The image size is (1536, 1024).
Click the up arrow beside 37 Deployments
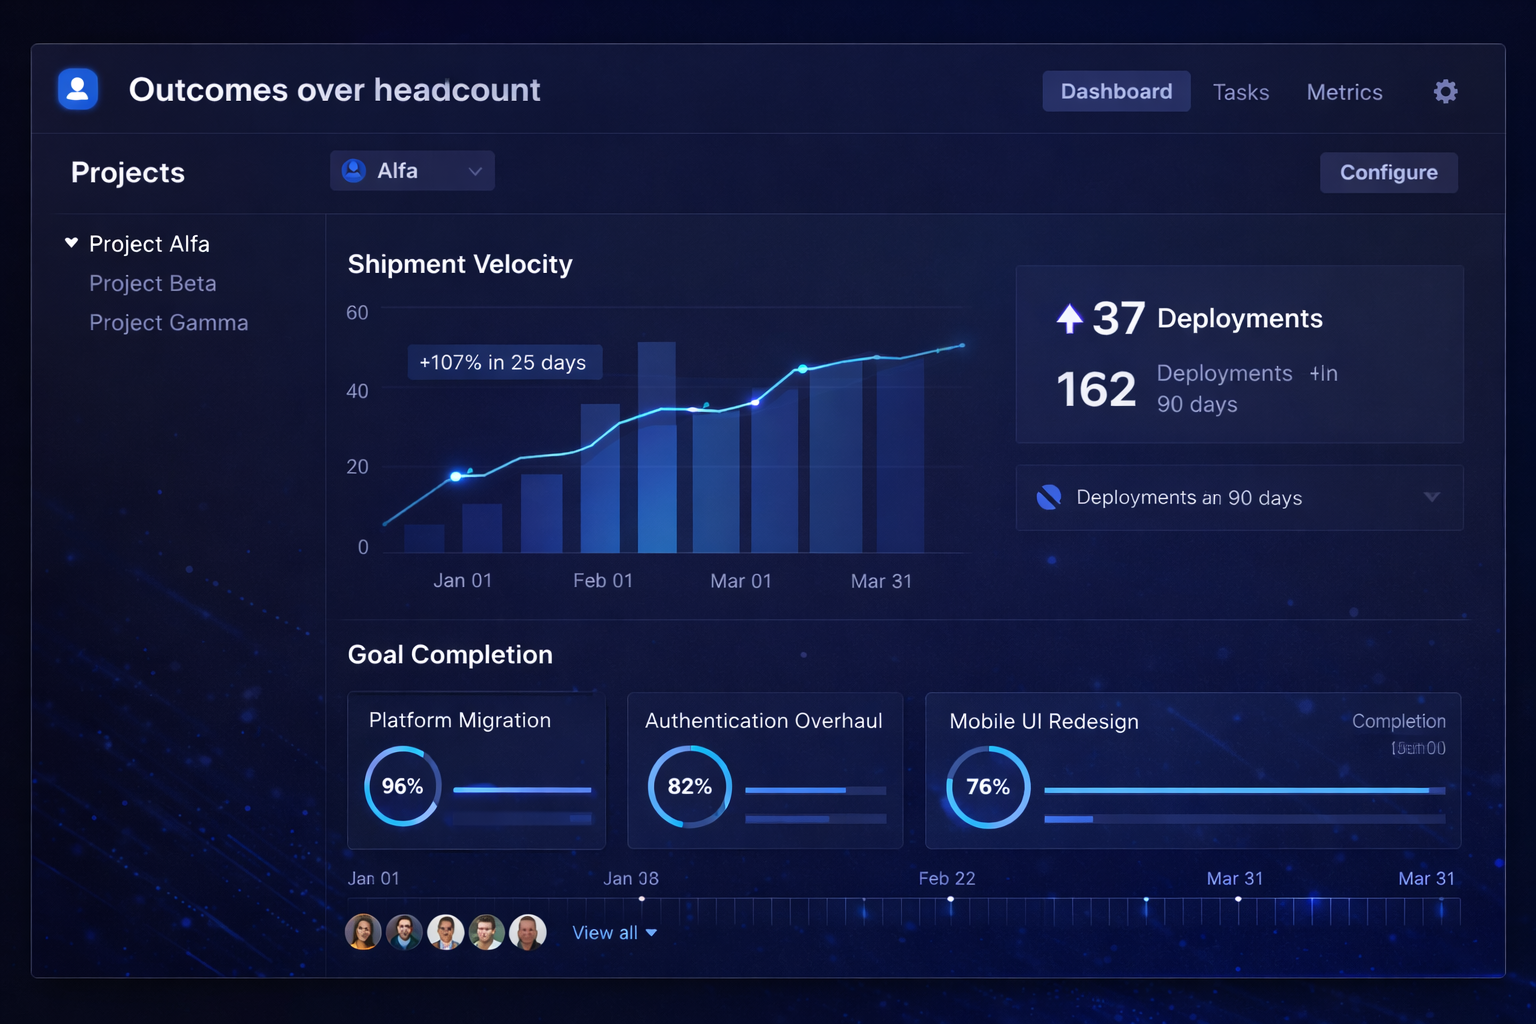point(1069,319)
